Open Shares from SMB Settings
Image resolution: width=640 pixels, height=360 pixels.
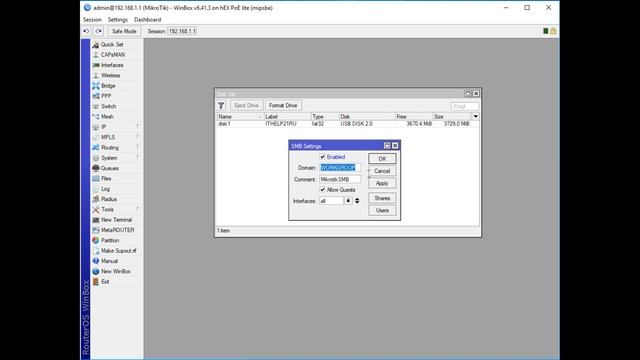pos(382,198)
